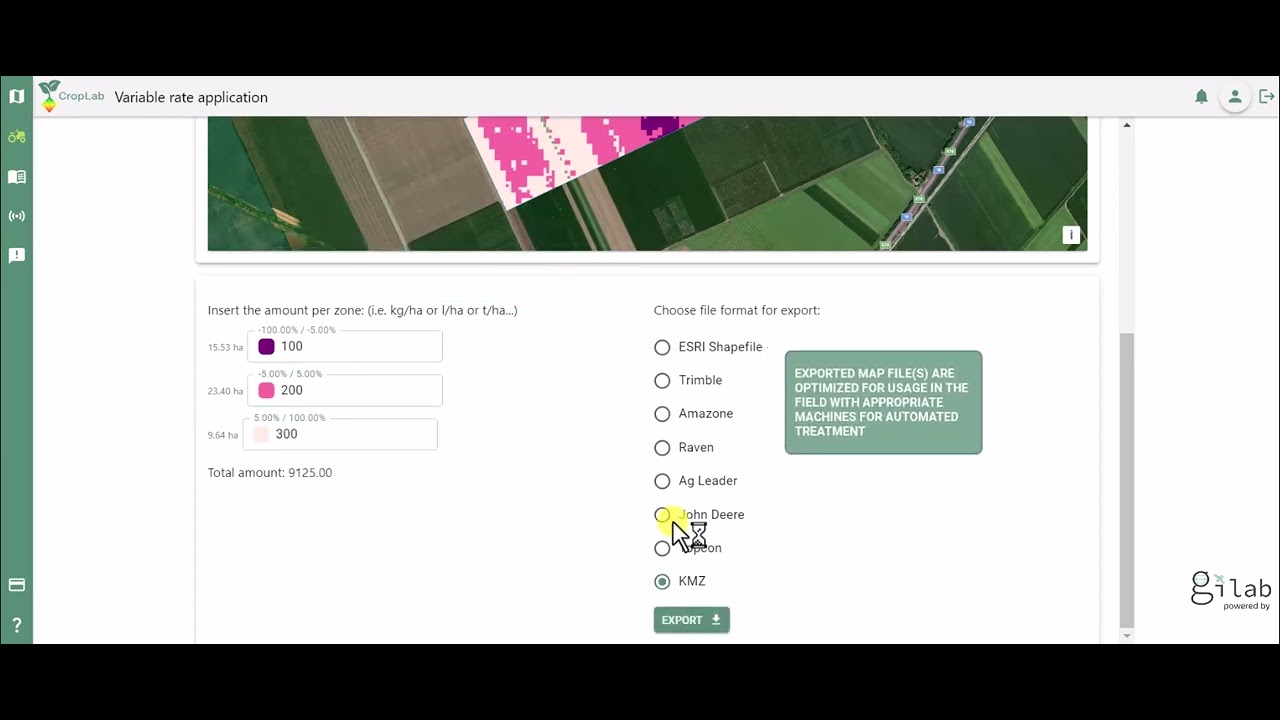1280x720 pixels.
Task: Select John Deere export format
Action: coord(662,515)
